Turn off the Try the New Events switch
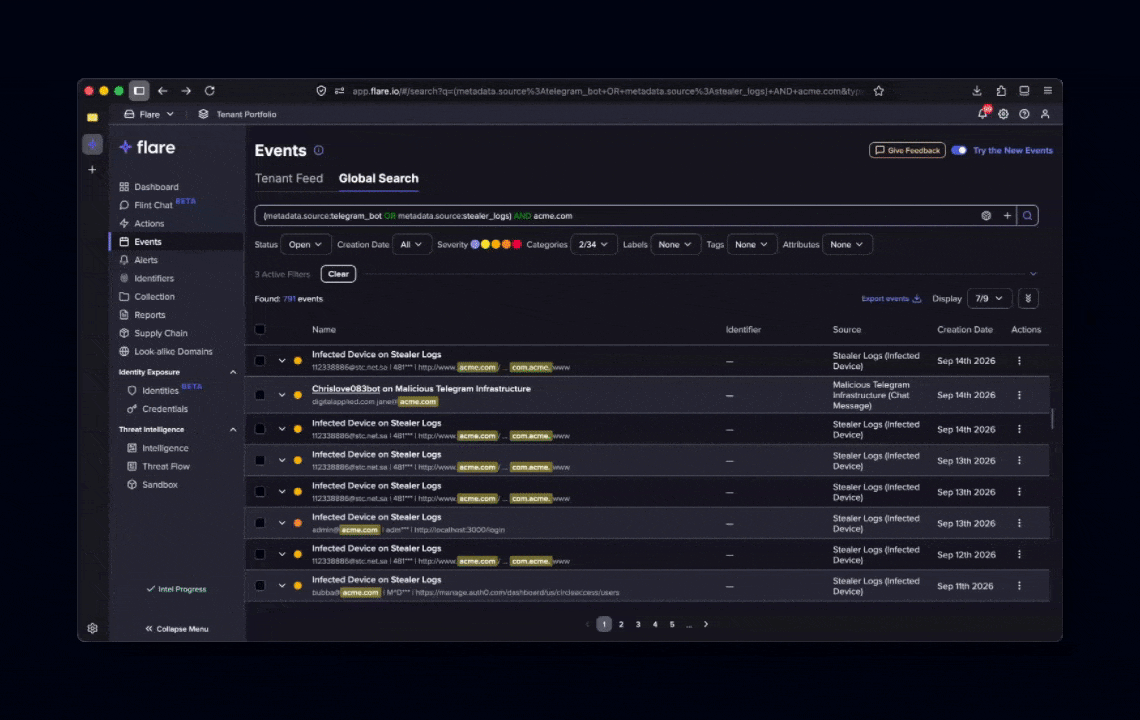Viewport: 1140px width, 720px height. point(959,151)
